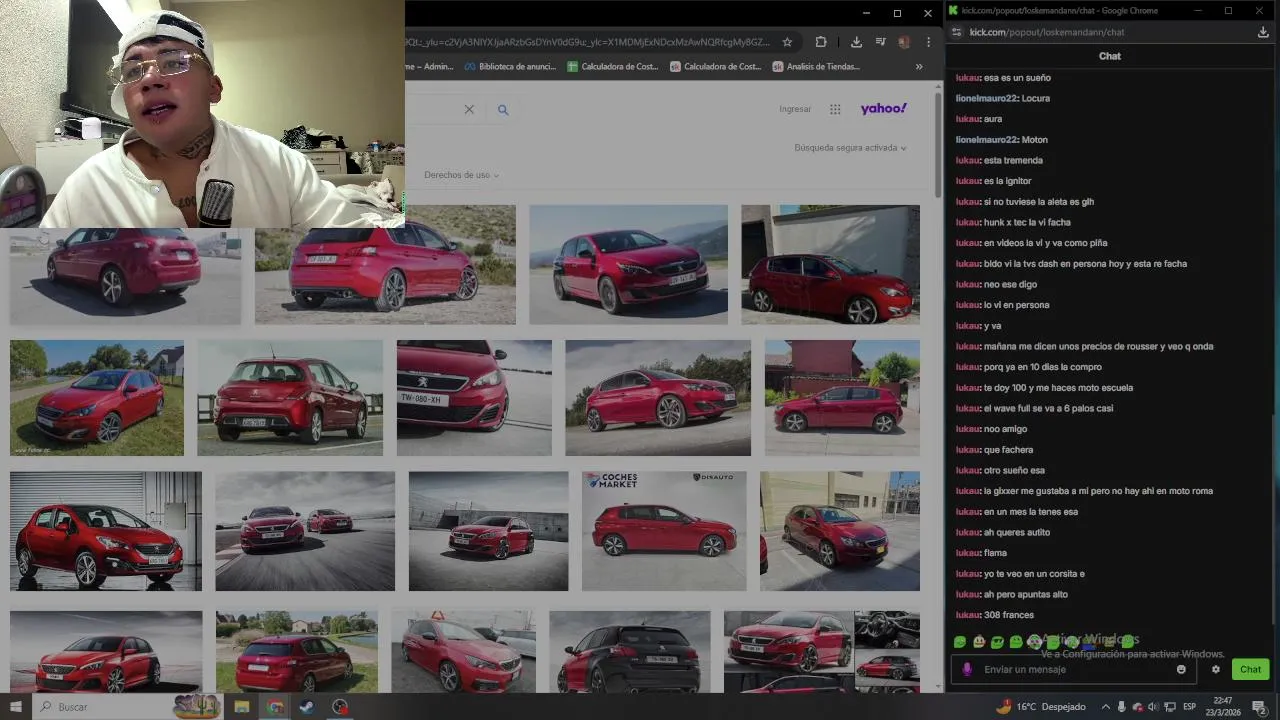
Task: Open the black and red Peugeot thumbnail
Action: click(629, 651)
